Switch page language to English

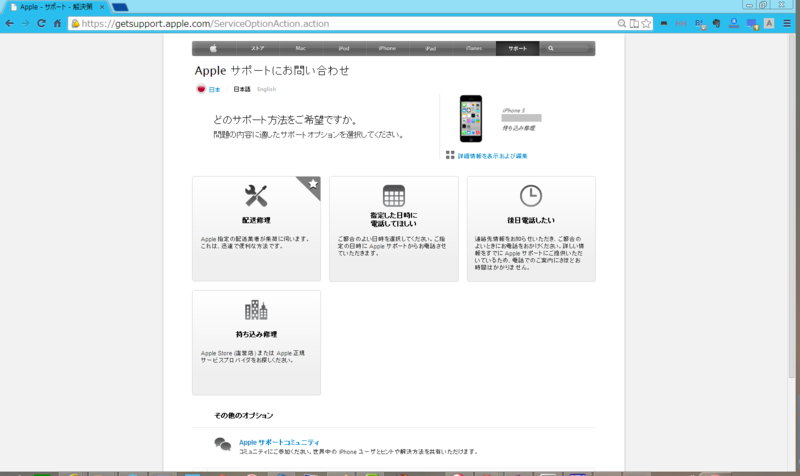click(266, 89)
